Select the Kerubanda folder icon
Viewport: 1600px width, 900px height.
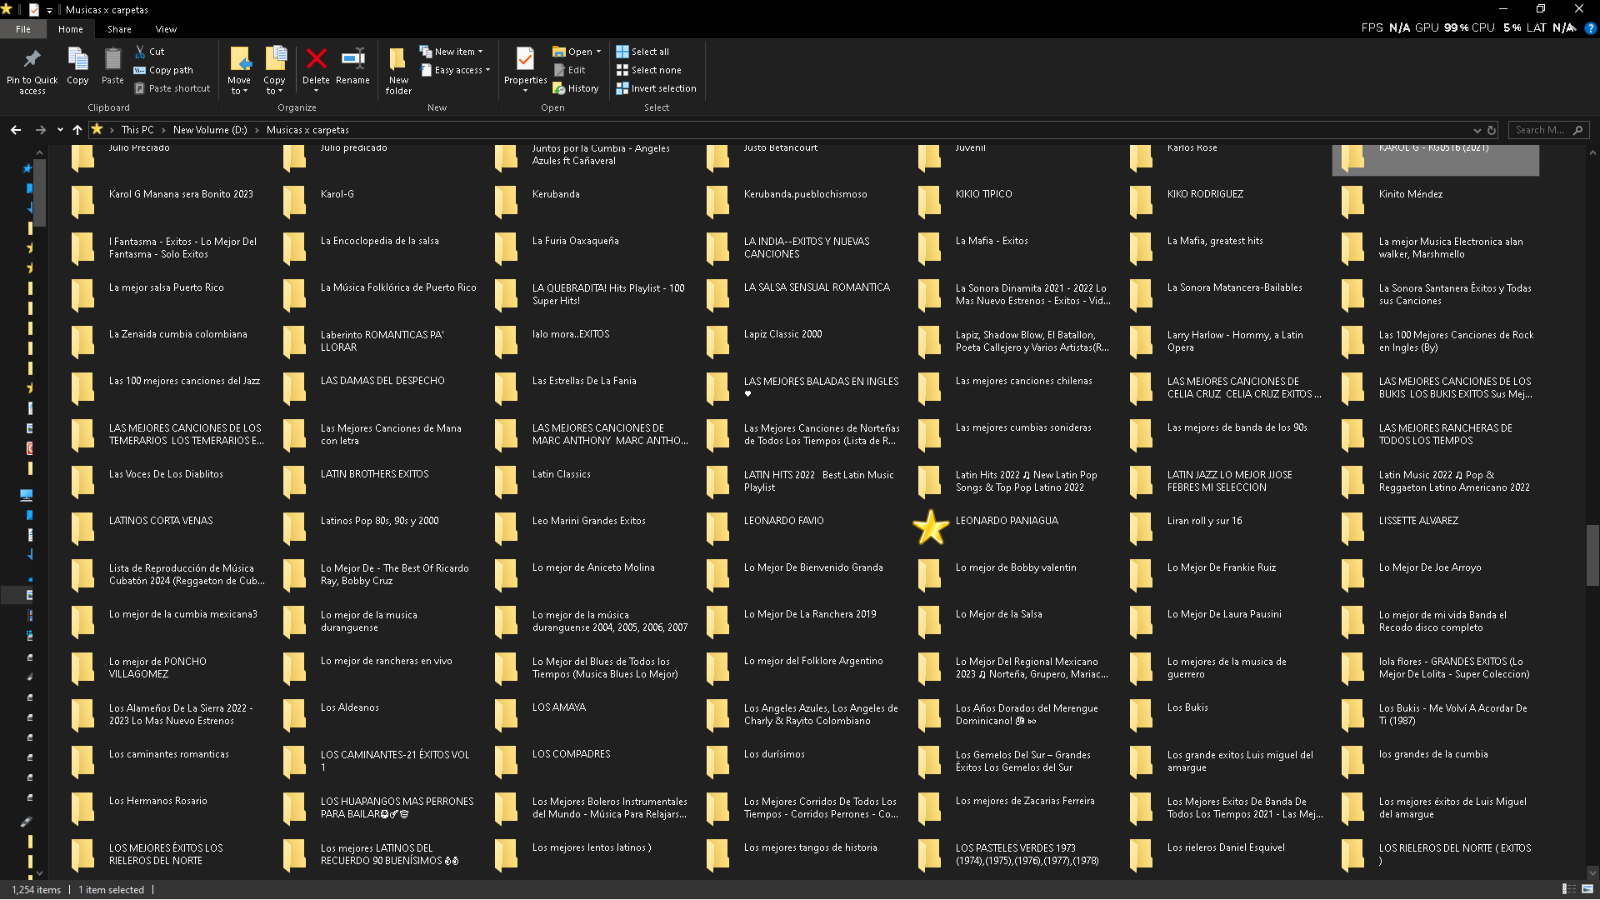507,201
